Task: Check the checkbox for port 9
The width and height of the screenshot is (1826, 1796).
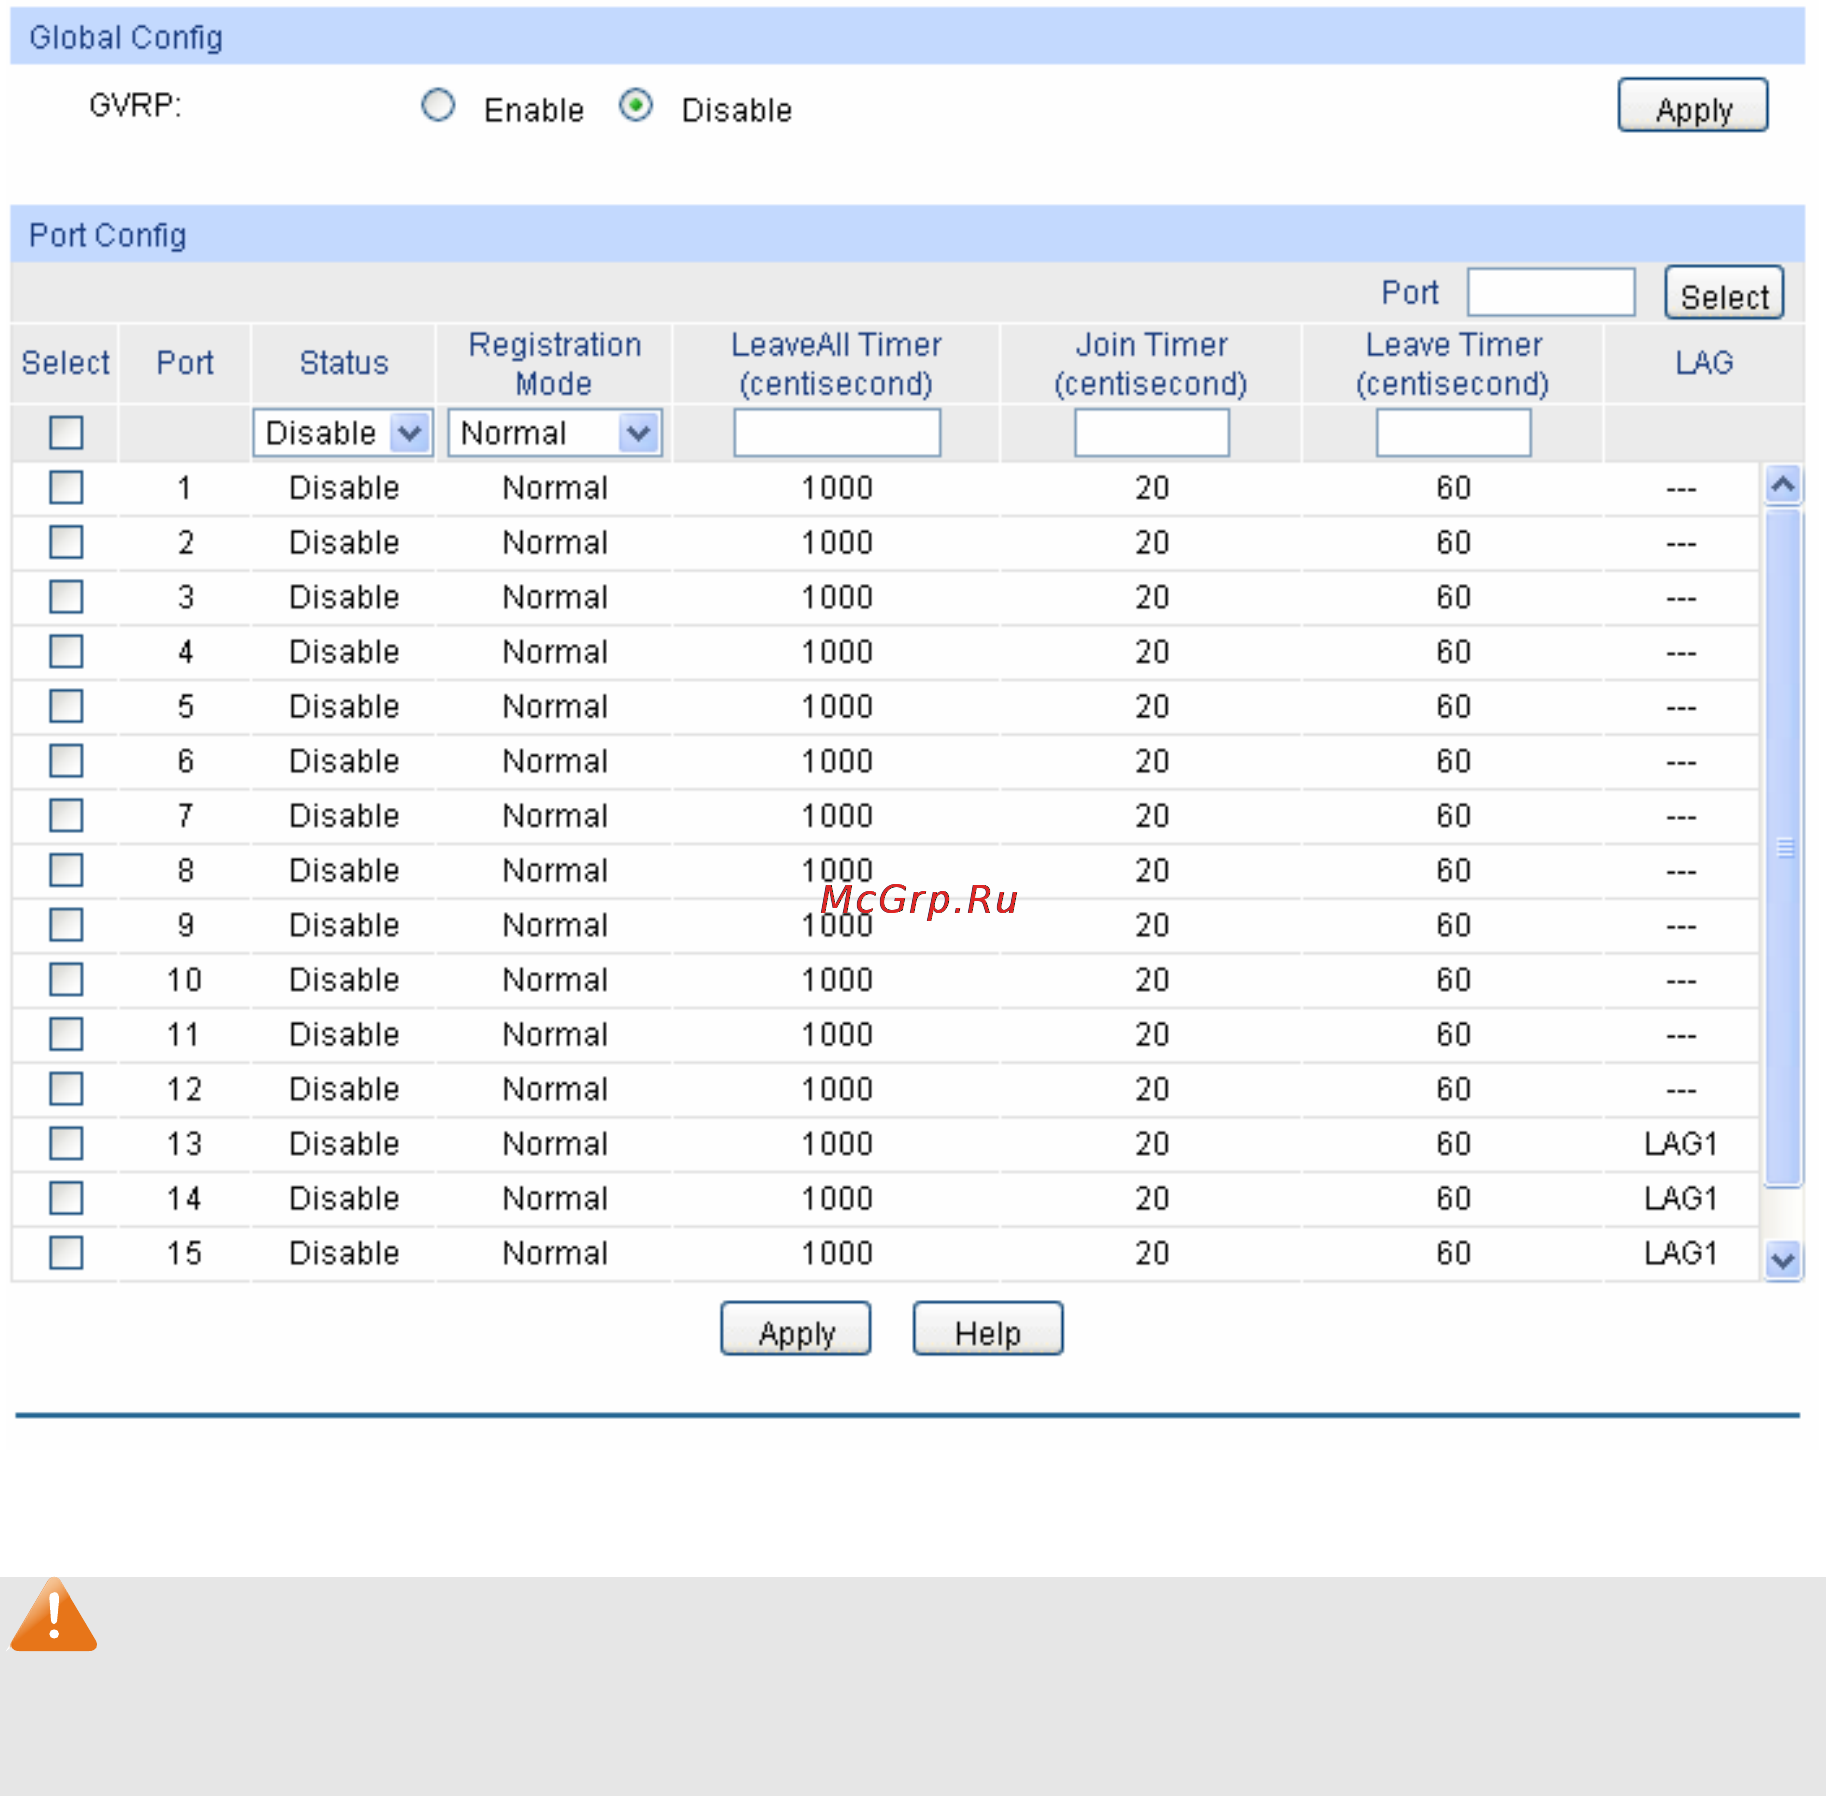Action: pos(66,925)
